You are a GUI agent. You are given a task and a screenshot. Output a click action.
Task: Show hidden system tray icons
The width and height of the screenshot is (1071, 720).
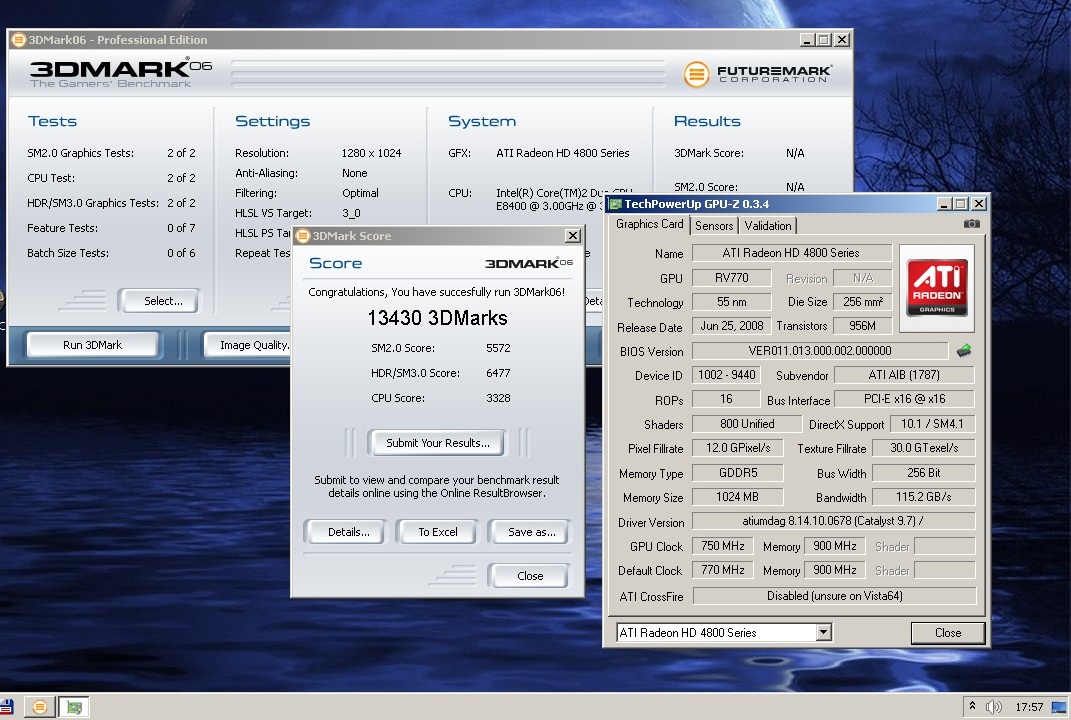point(972,706)
